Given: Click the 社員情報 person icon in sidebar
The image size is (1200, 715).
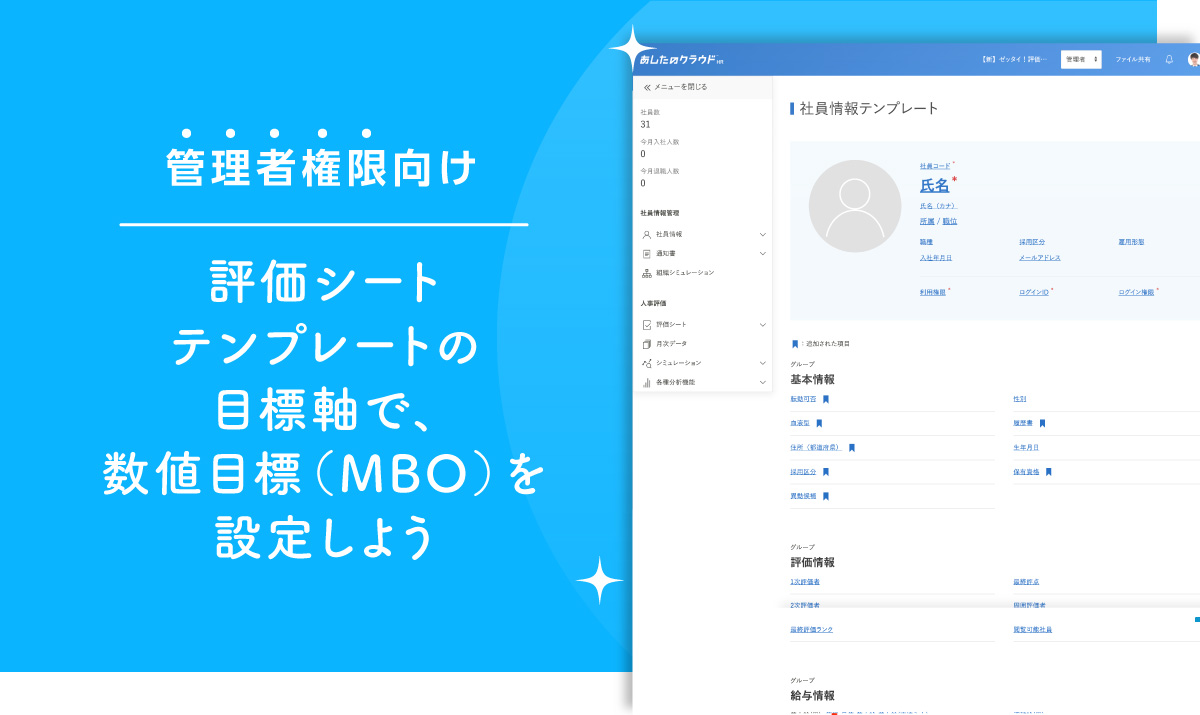Looking at the screenshot, I should point(647,234).
